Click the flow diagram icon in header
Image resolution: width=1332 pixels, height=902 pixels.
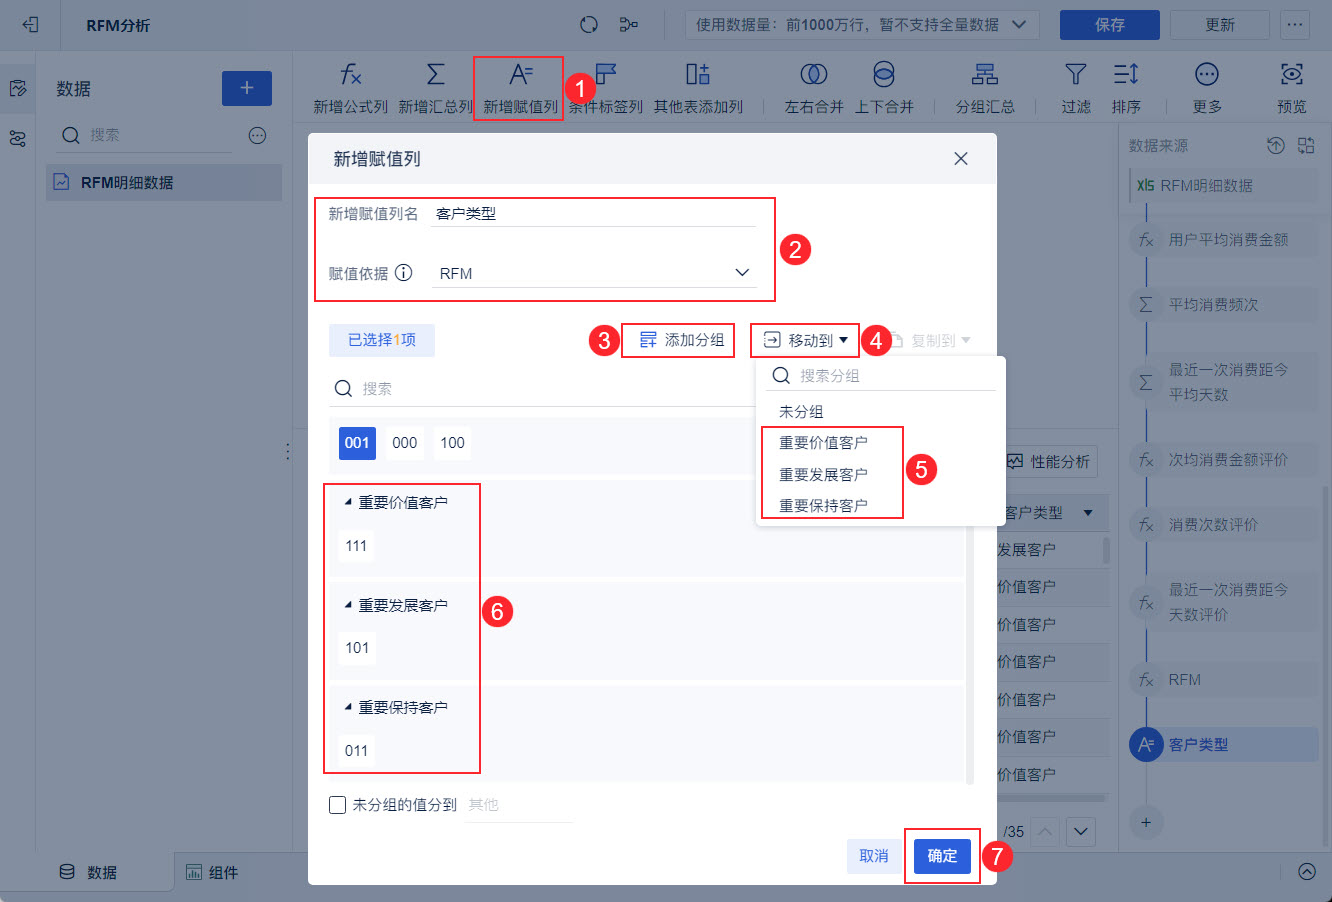pos(629,25)
